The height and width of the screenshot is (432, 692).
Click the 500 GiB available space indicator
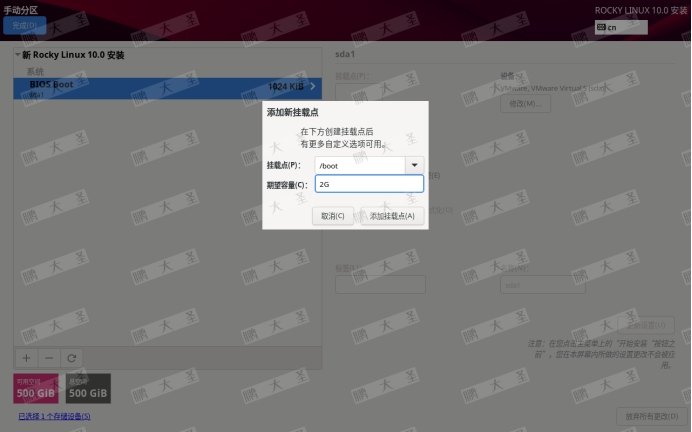coord(36,389)
